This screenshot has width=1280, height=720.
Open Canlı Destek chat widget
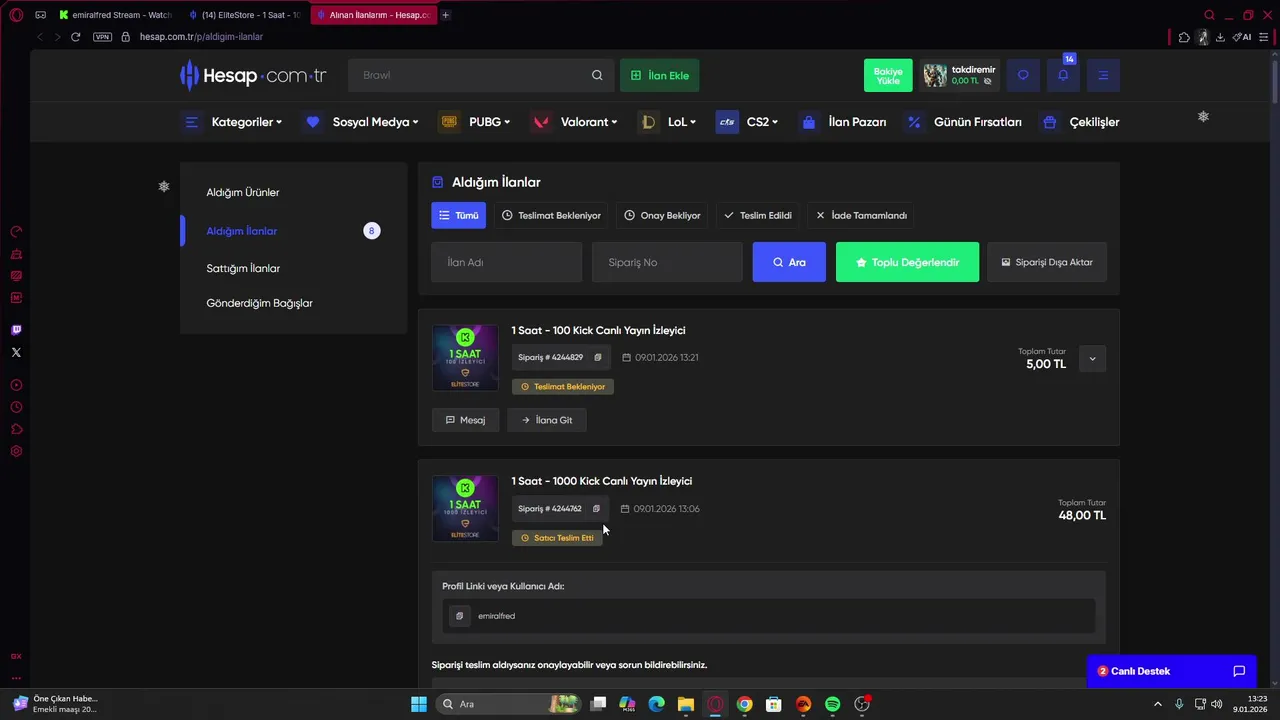[1171, 671]
